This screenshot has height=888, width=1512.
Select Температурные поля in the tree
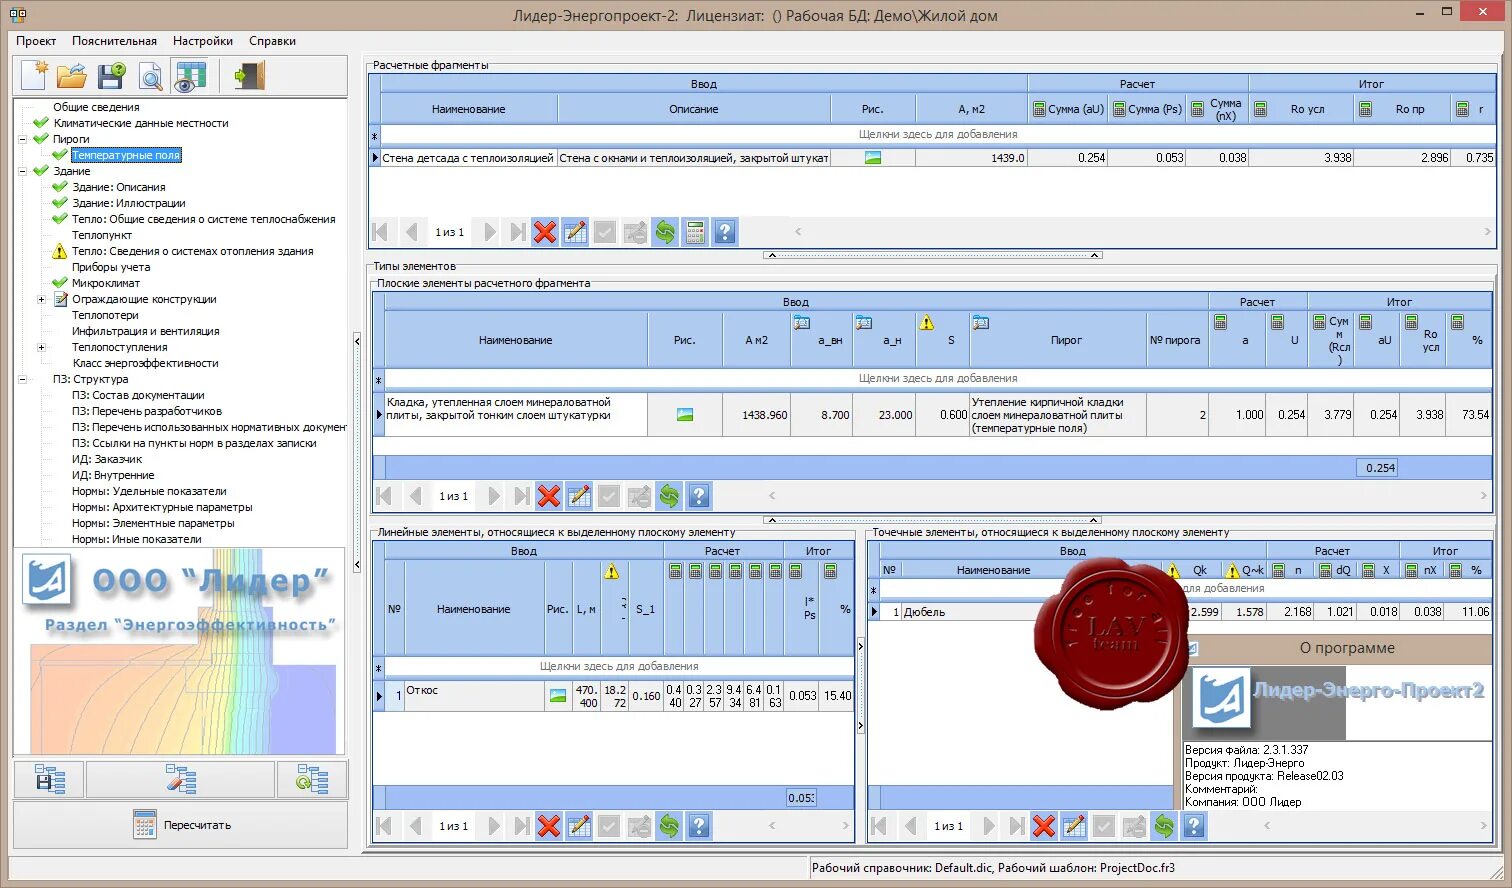tap(126, 155)
